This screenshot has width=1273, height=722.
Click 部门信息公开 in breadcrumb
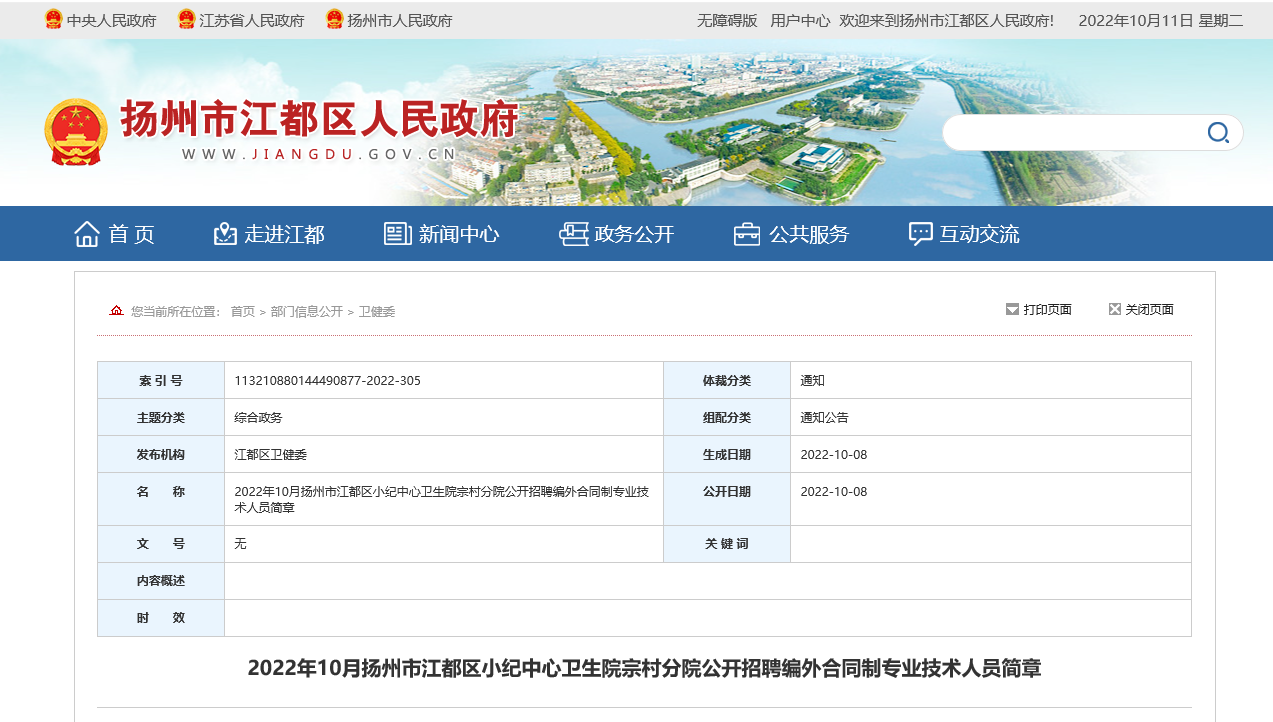click(x=306, y=312)
